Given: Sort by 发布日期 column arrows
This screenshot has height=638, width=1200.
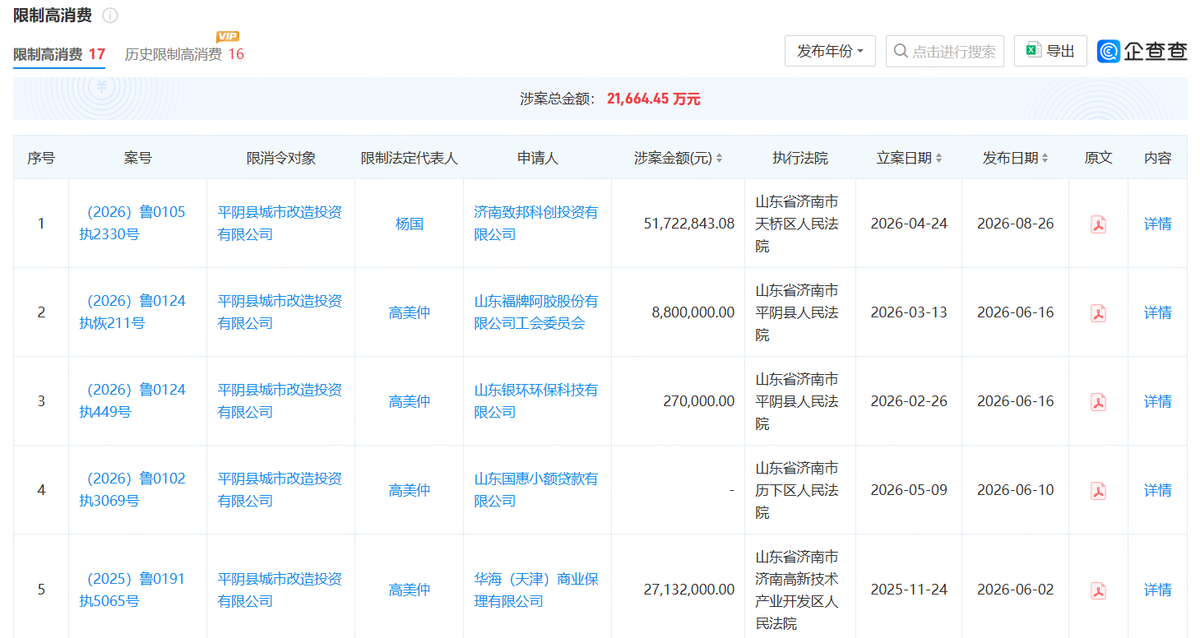Looking at the screenshot, I should (1046, 158).
